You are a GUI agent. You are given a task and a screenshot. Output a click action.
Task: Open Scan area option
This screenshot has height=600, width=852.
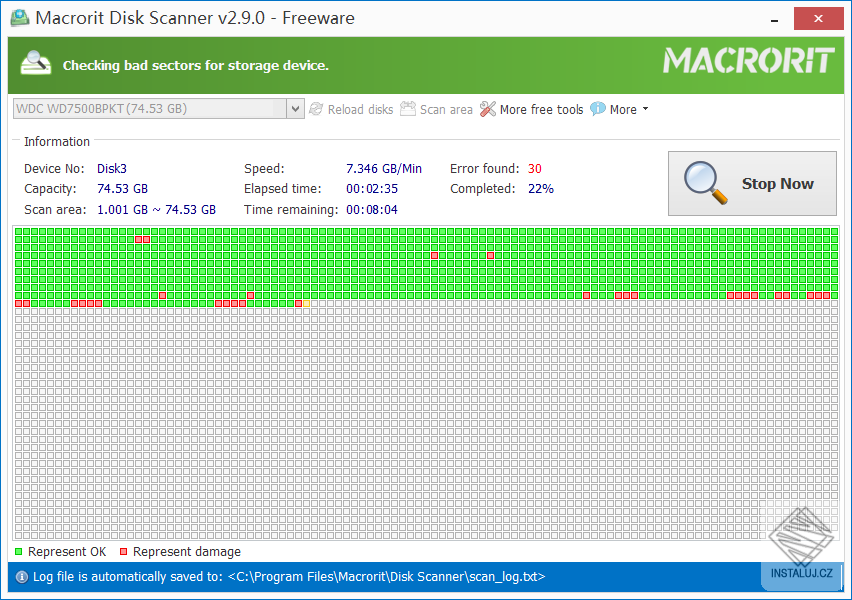446,110
